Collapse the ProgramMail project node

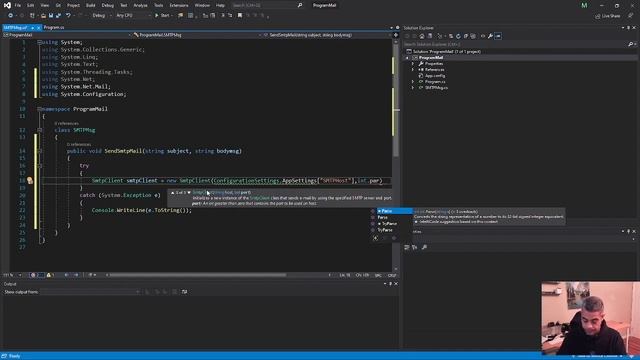(x=407, y=58)
